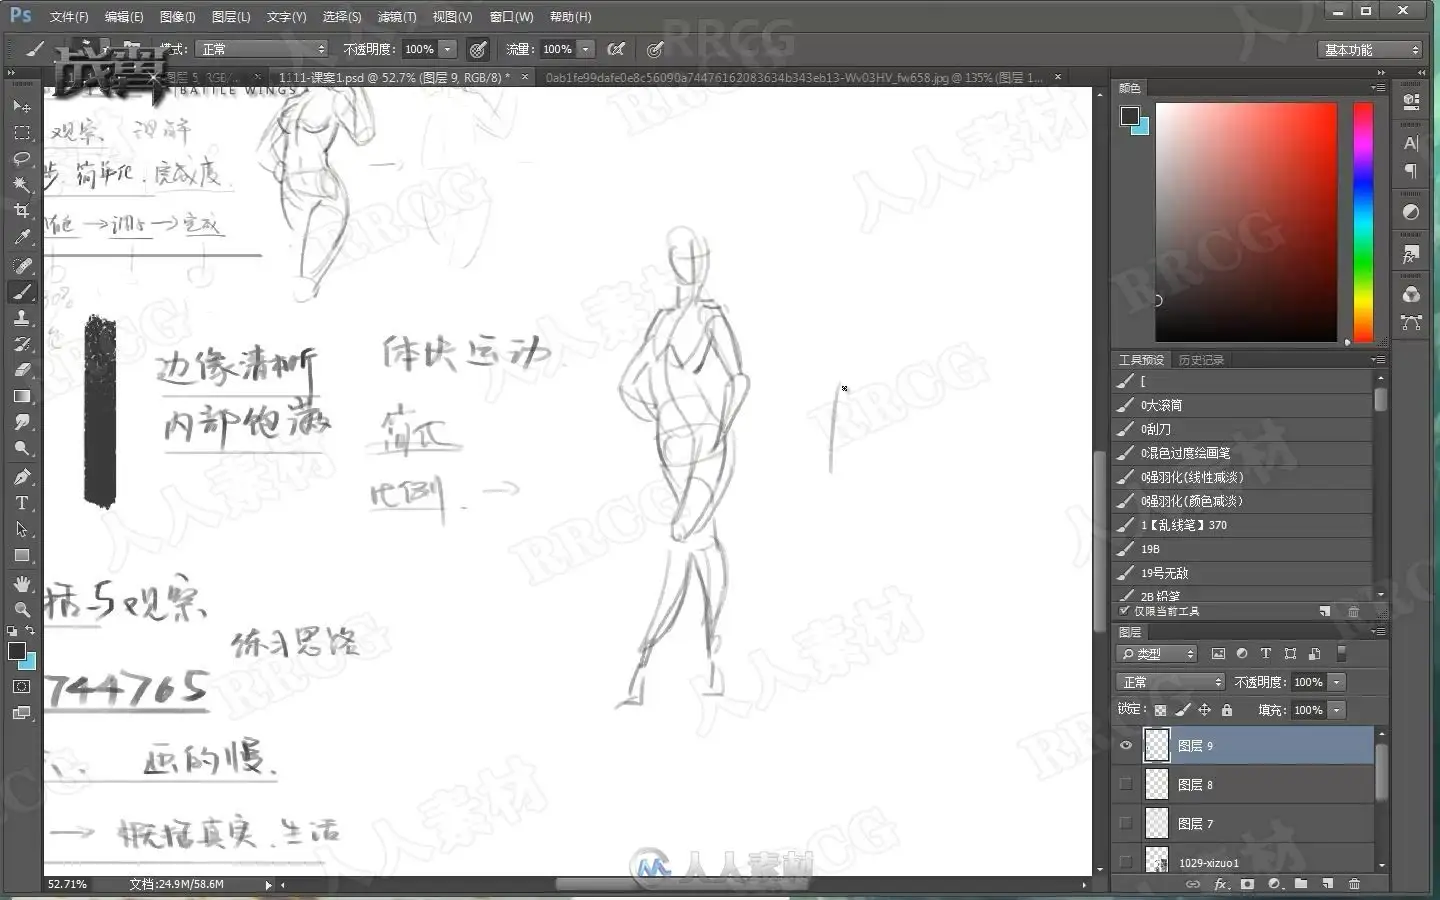Click the delete layer trash icon
1440x900 pixels.
tap(1354, 884)
